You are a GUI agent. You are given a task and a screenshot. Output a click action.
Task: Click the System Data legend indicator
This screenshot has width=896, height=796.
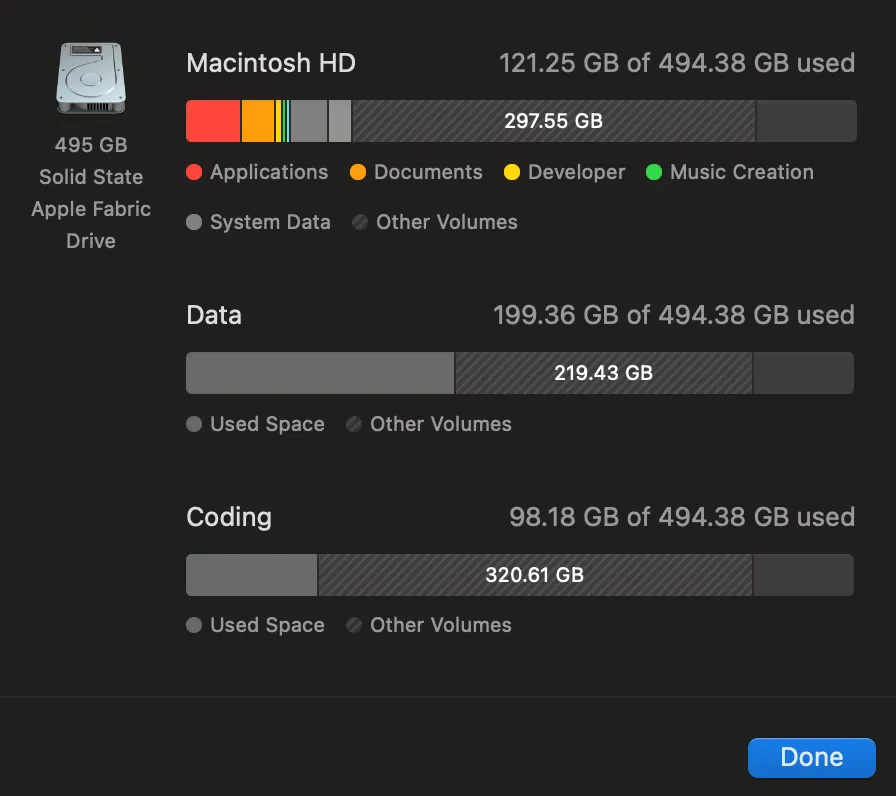193,222
